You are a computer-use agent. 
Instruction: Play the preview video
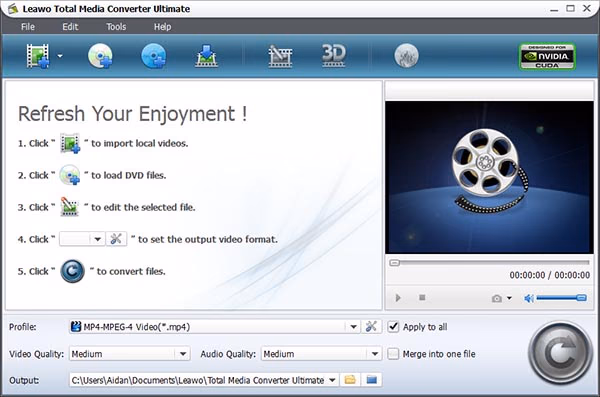[398, 297]
